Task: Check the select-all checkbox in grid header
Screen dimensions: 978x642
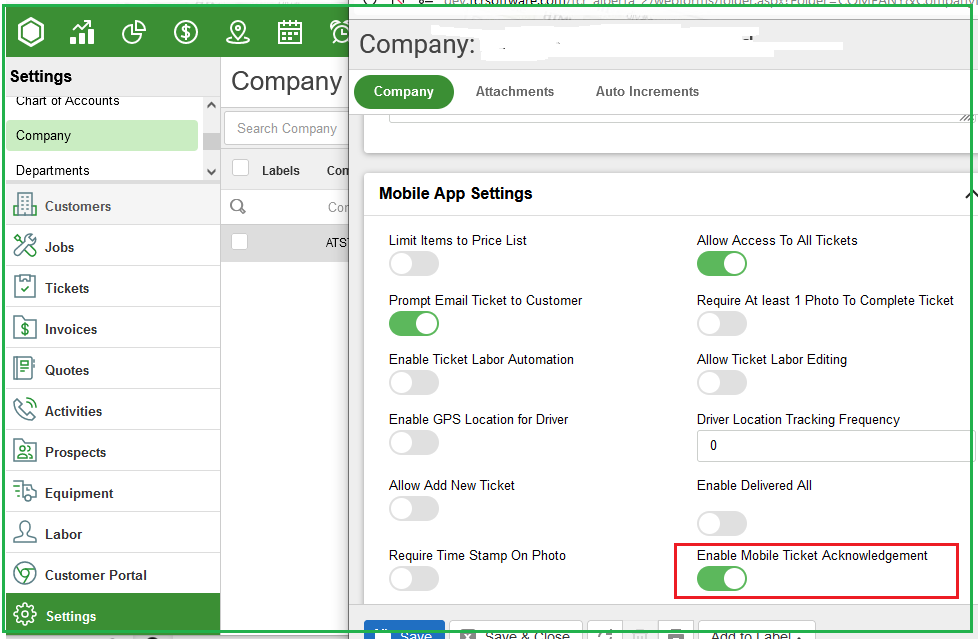Action: [x=240, y=168]
